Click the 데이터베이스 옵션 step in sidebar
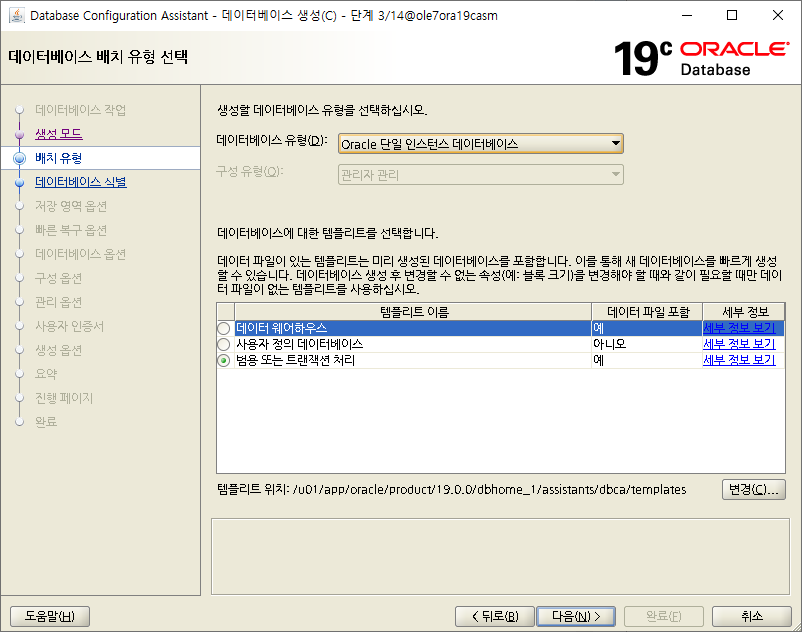The width and height of the screenshot is (802, 632). pos(80,254)
